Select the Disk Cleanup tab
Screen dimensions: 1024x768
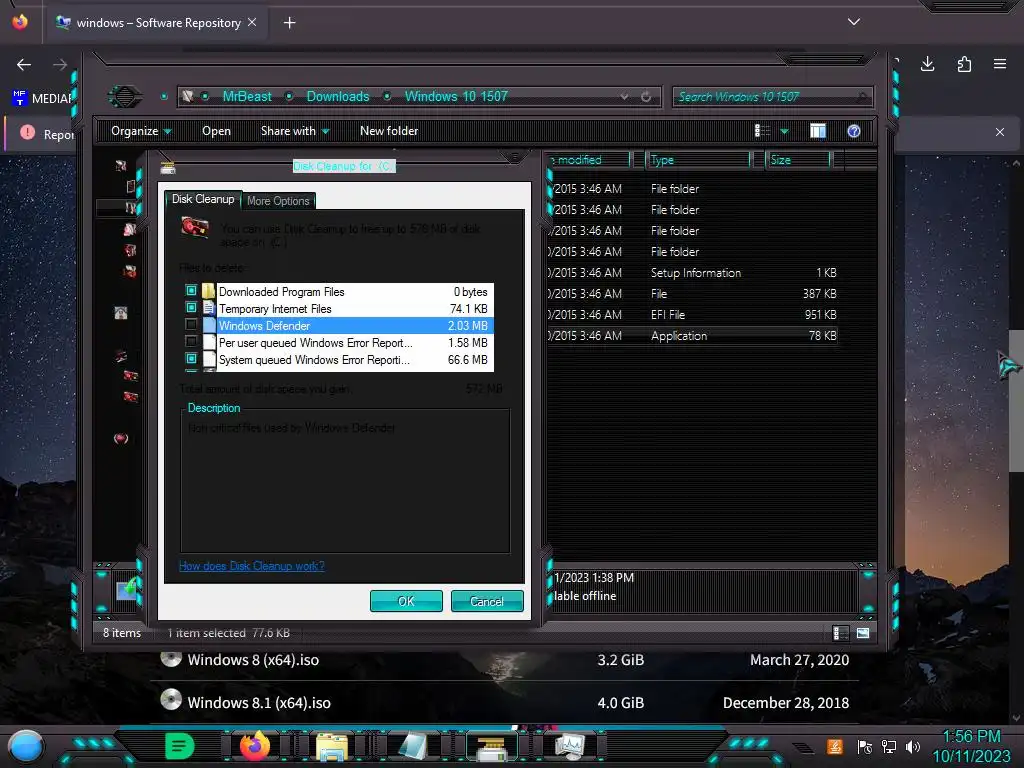(202, 199)
